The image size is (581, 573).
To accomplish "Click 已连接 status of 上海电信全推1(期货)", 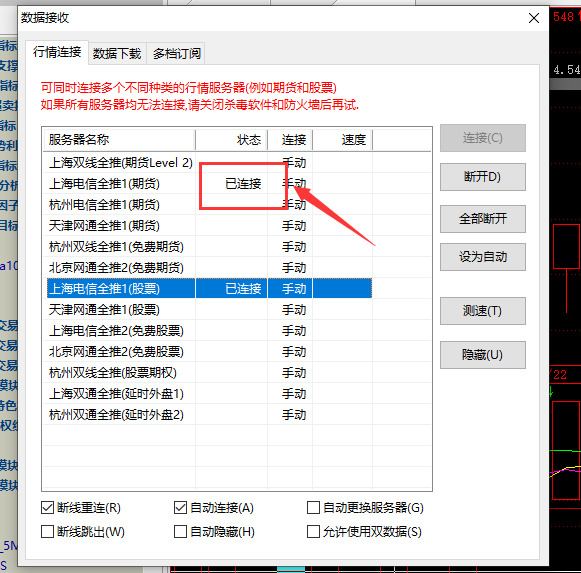I will point(243,184).
